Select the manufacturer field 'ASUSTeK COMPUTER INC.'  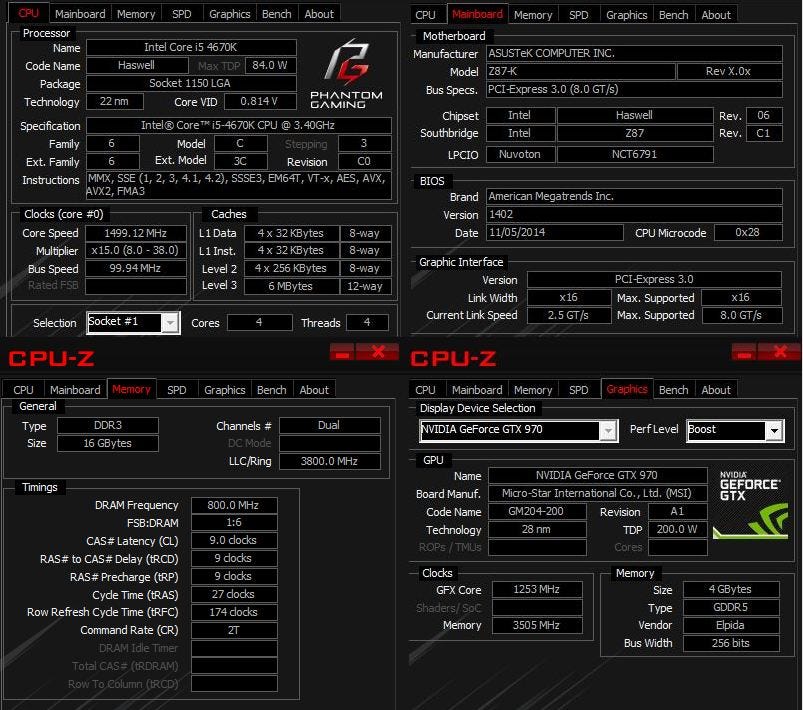pos(634,53)
